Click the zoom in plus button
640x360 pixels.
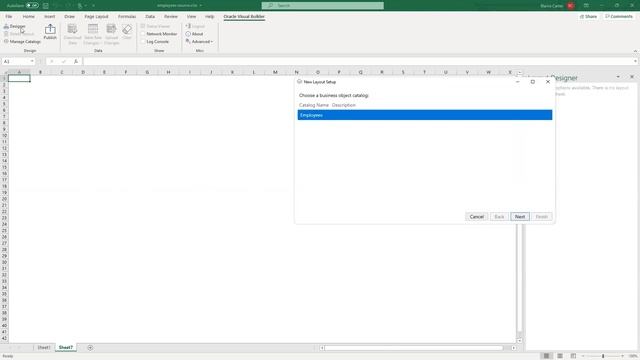click(622, 356)
